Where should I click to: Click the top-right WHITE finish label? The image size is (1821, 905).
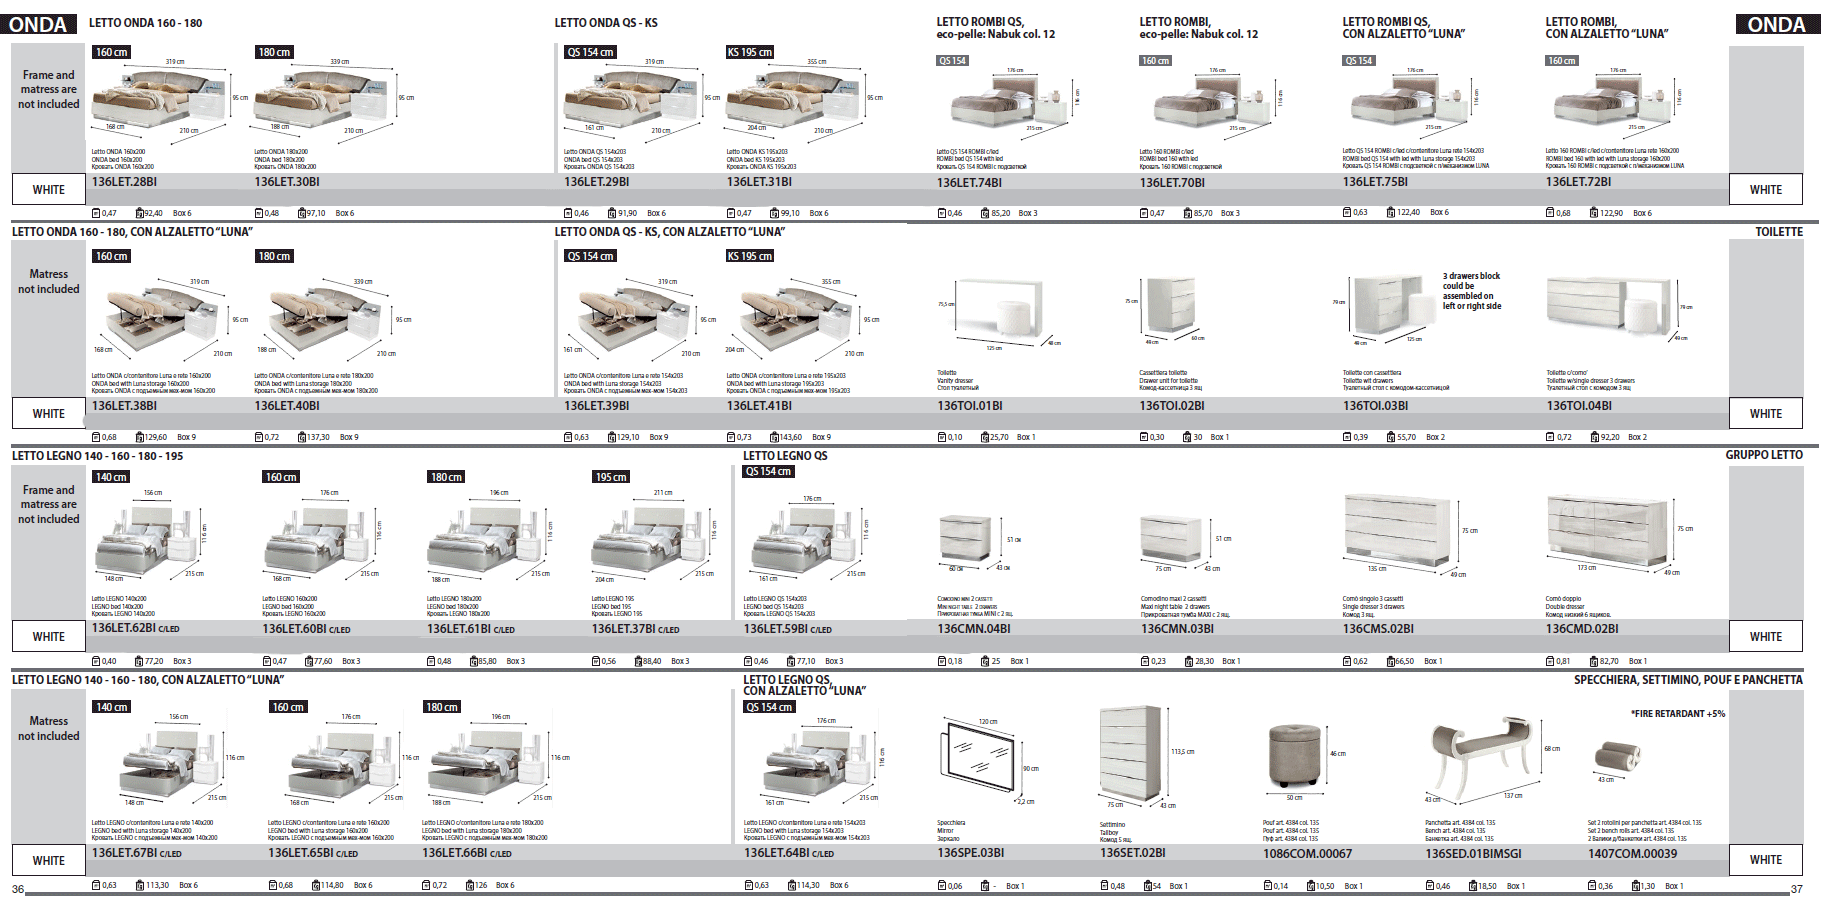coord(1765,189)
